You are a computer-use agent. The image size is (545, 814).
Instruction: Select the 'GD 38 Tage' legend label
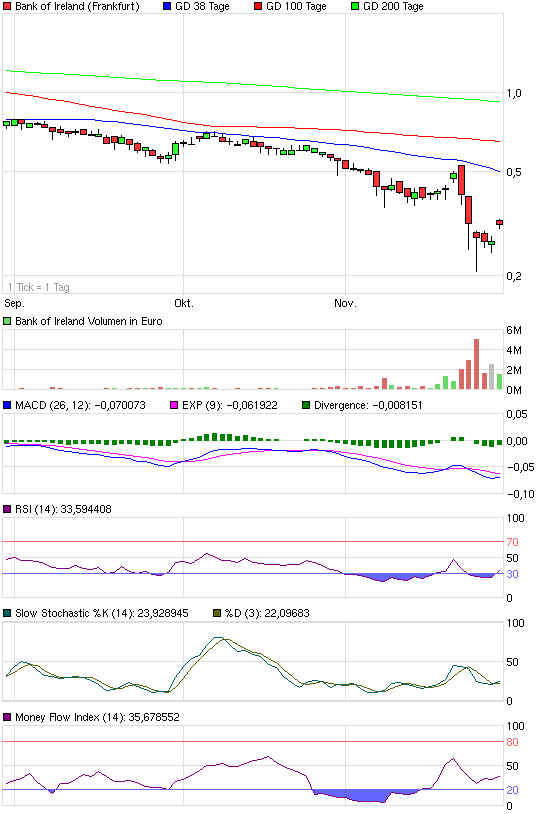click(202, 7)
